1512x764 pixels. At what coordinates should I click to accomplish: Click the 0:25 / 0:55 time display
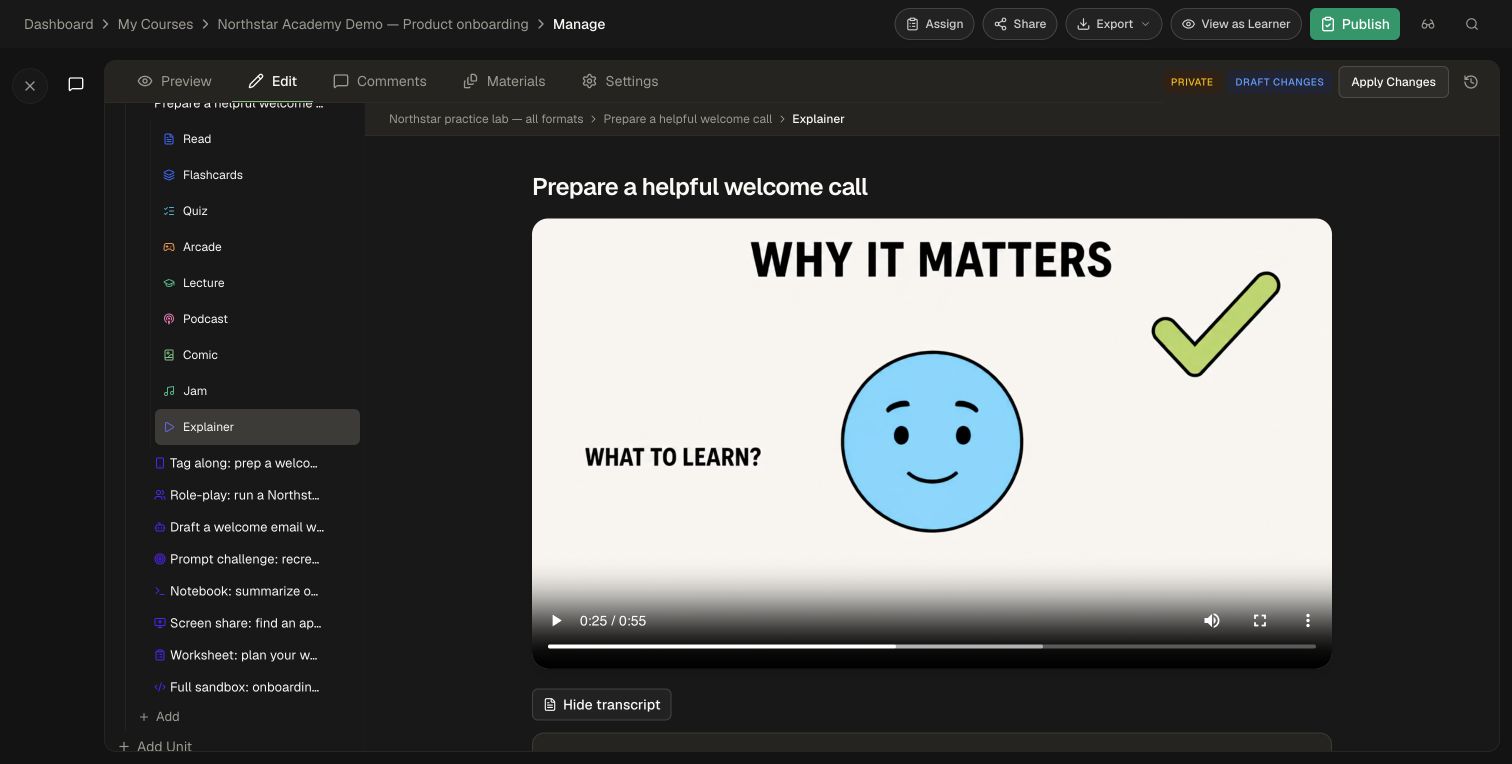(x=613, y=621)
